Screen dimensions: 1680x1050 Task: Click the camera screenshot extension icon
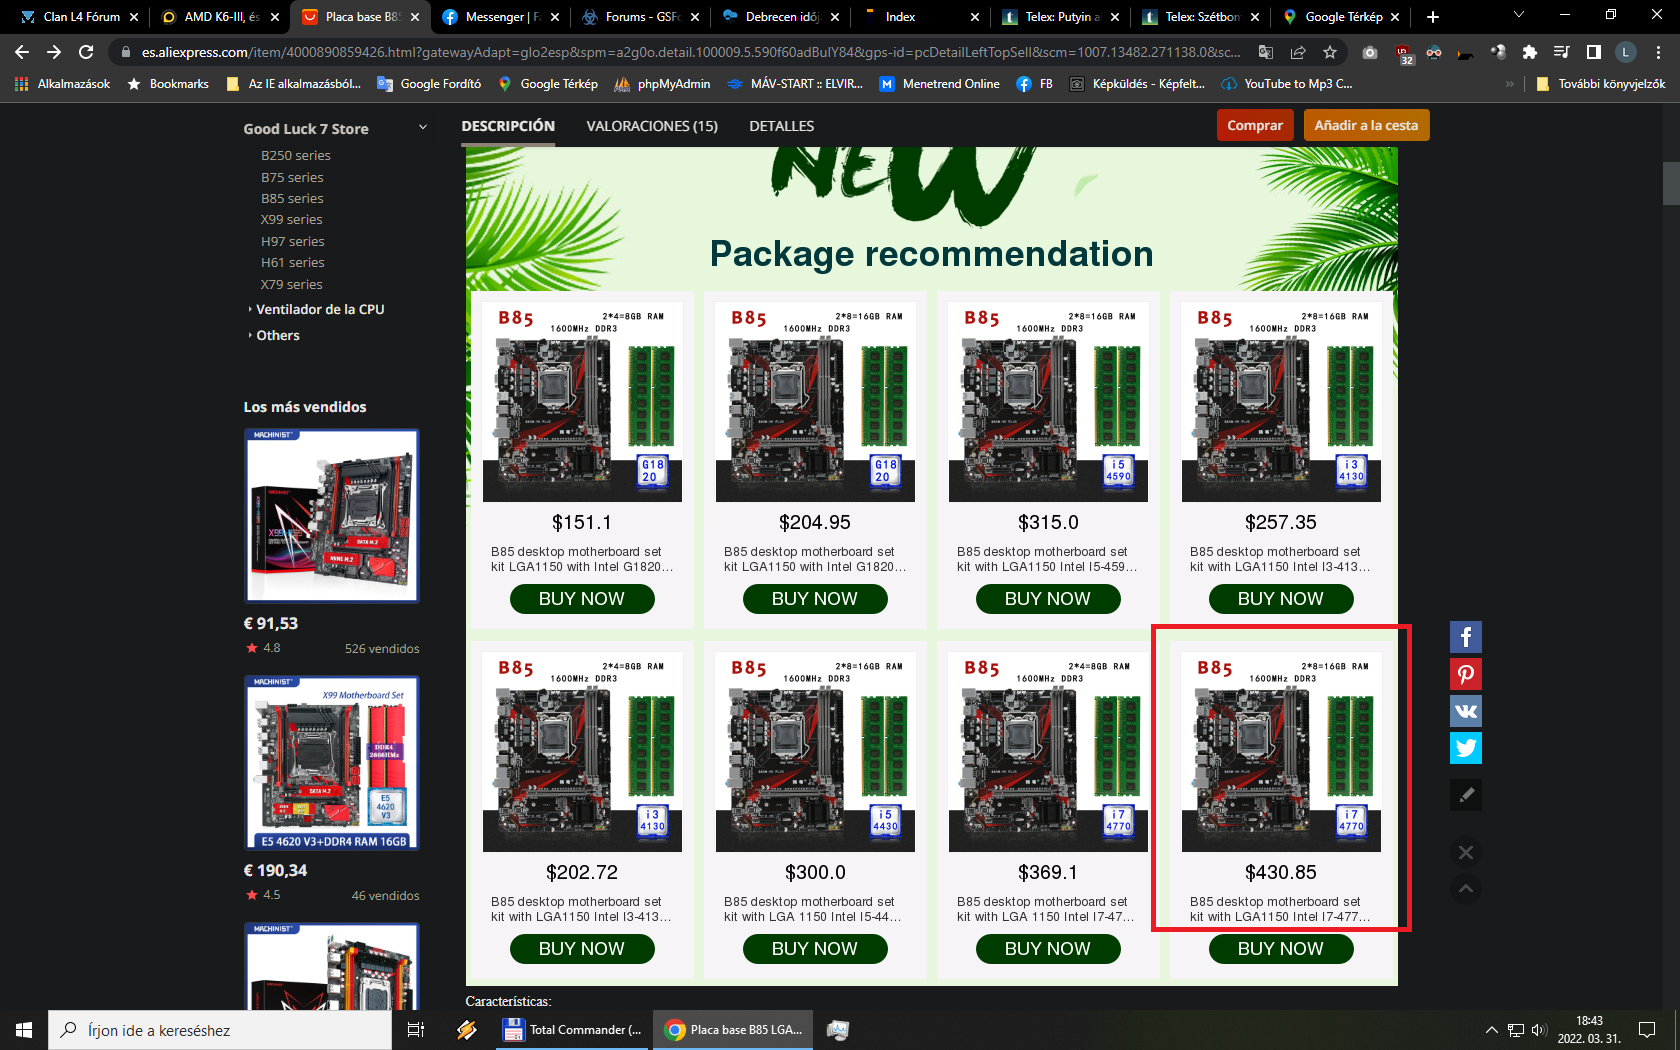[x=1370, y=52]
